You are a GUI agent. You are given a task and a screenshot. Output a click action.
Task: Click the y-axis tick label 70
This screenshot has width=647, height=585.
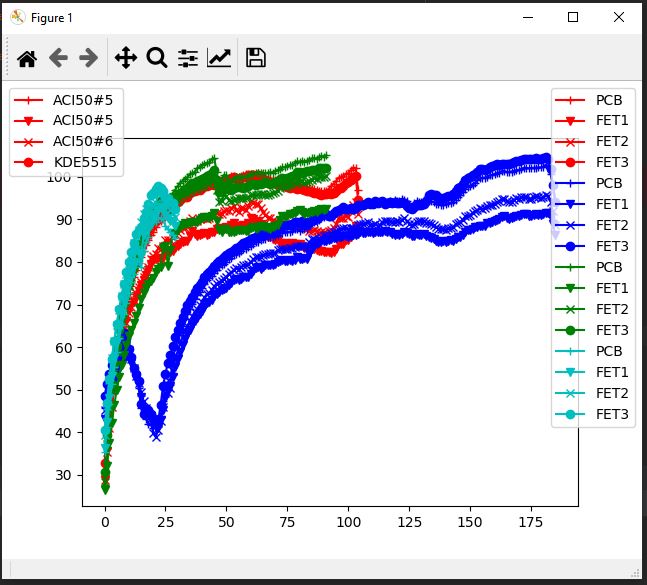point(63,305)
